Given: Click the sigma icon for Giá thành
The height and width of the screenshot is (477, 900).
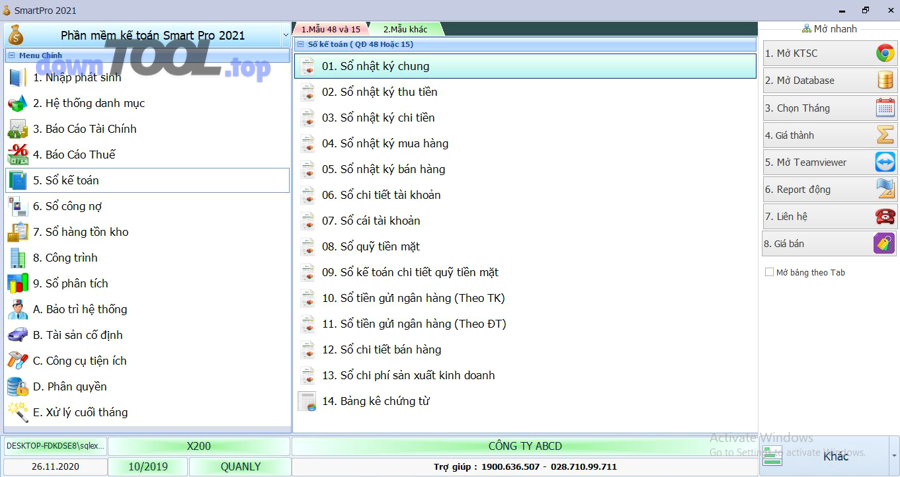Looking at the screenshot, I should coord(885,135).
